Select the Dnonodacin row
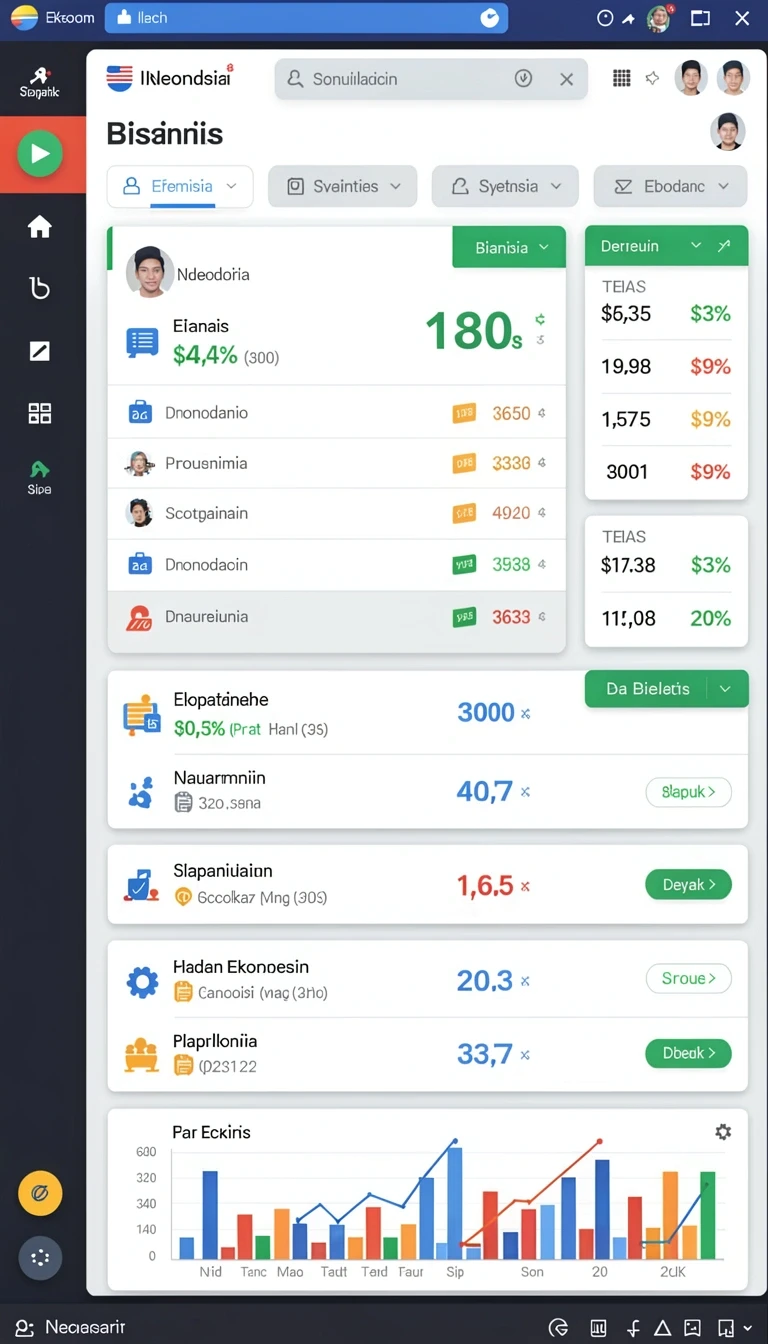 pos(337,565)
